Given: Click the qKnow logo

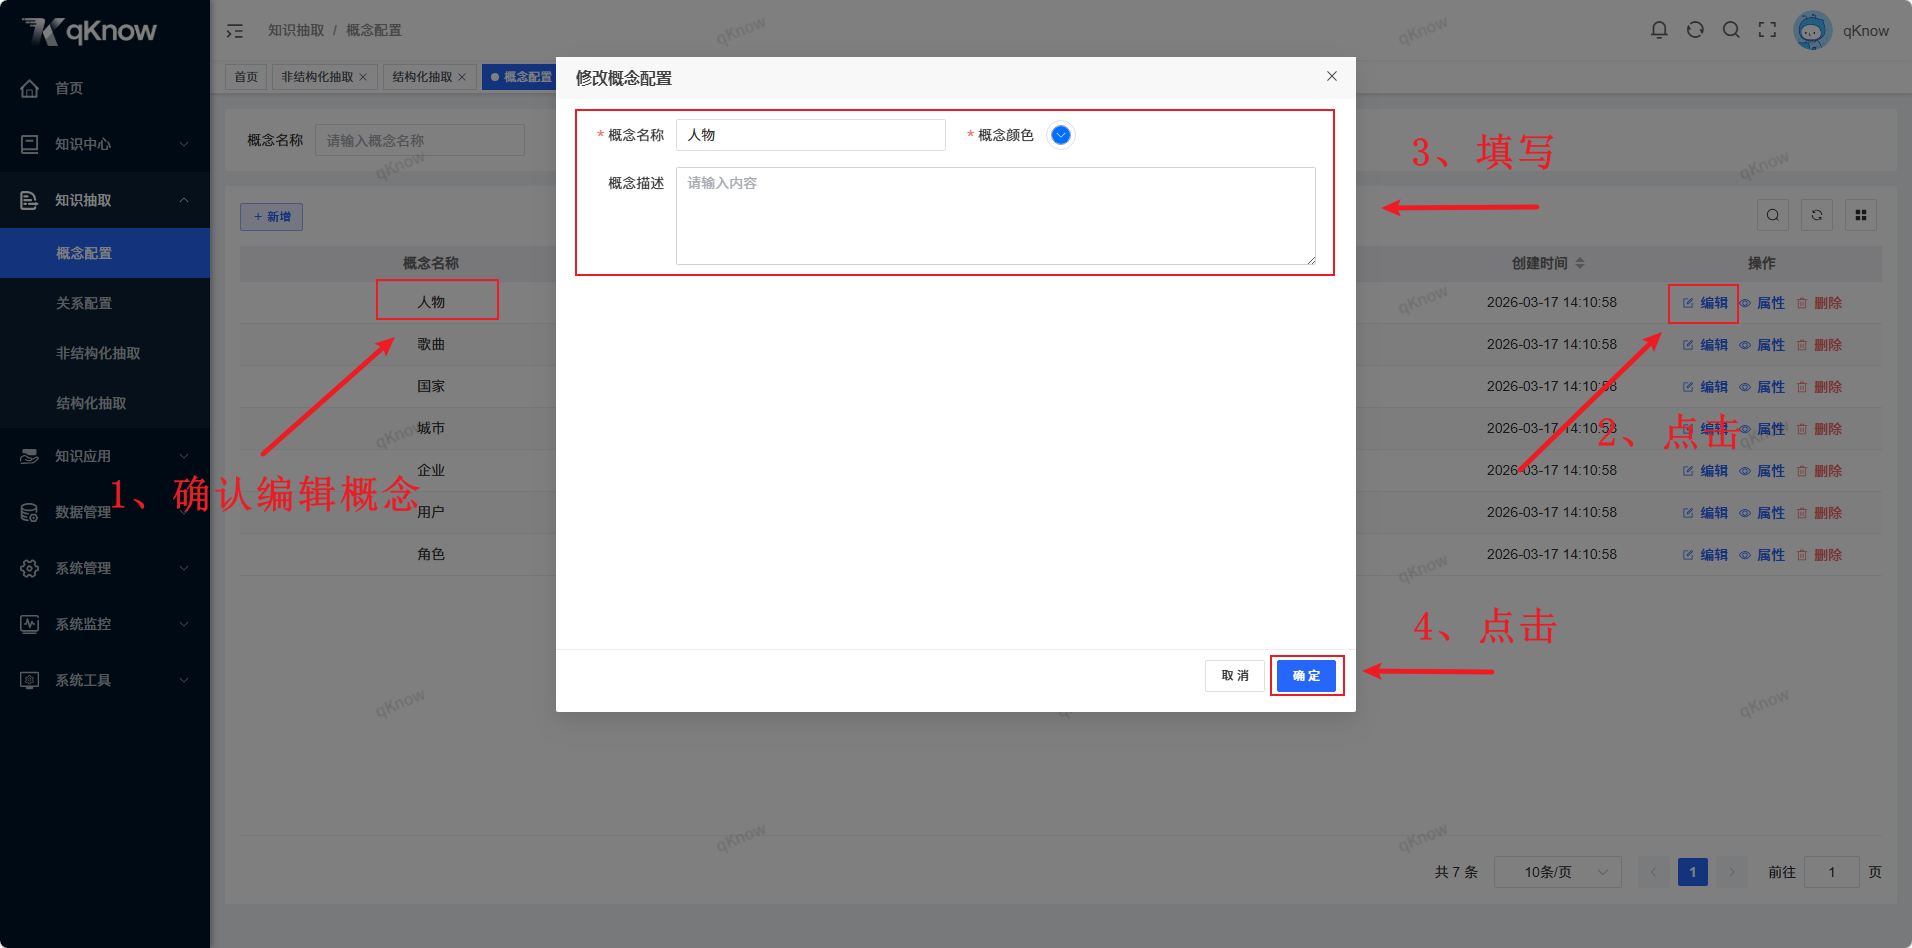Looking at the screenshot, I should click(x=89, y=31).
